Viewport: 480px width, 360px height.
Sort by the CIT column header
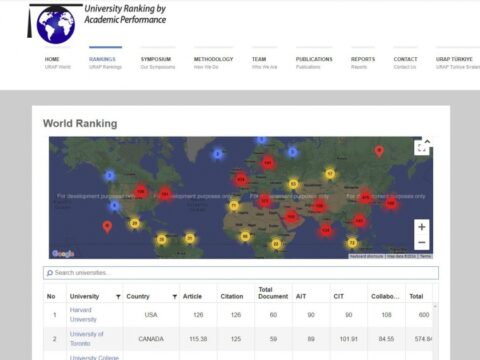(338, 296)
